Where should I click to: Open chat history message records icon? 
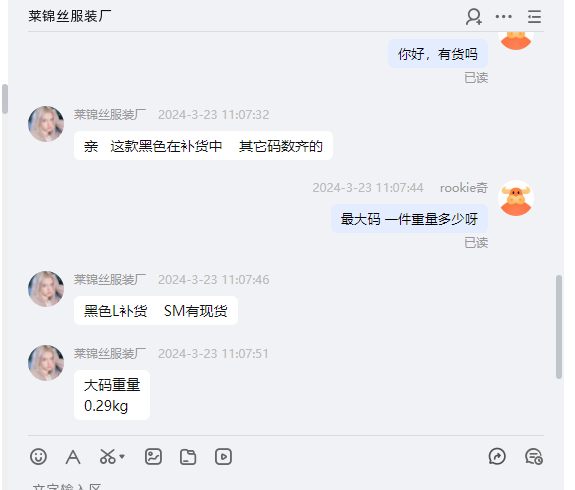click(534, 457)
